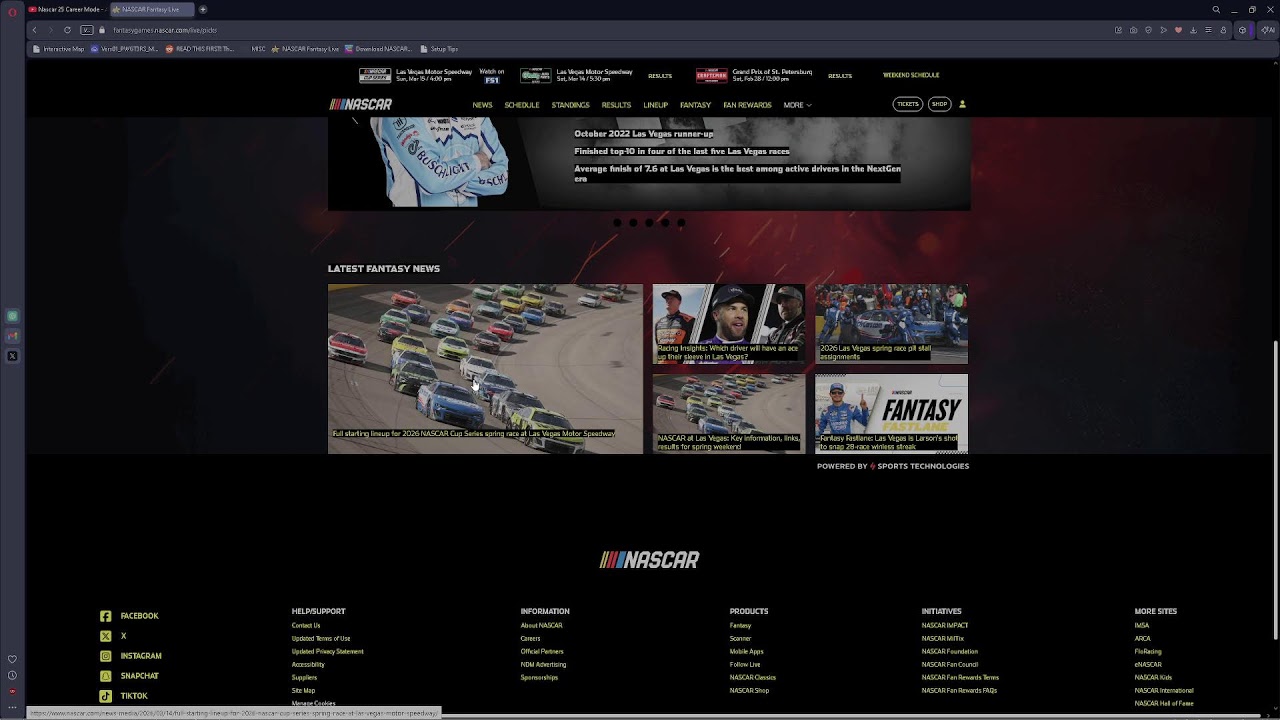Open Setup Tips bookmark
1280x720 pixels.
(439, 49)
